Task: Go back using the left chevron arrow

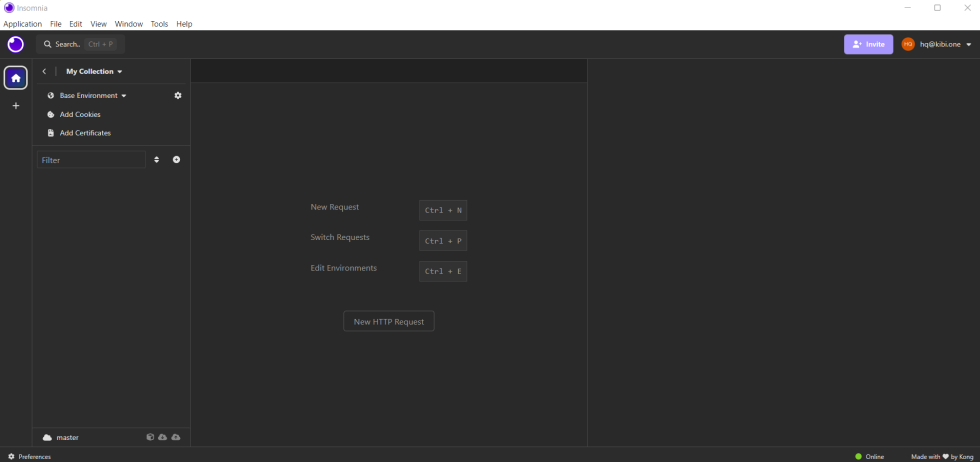Action: (44, 72)
